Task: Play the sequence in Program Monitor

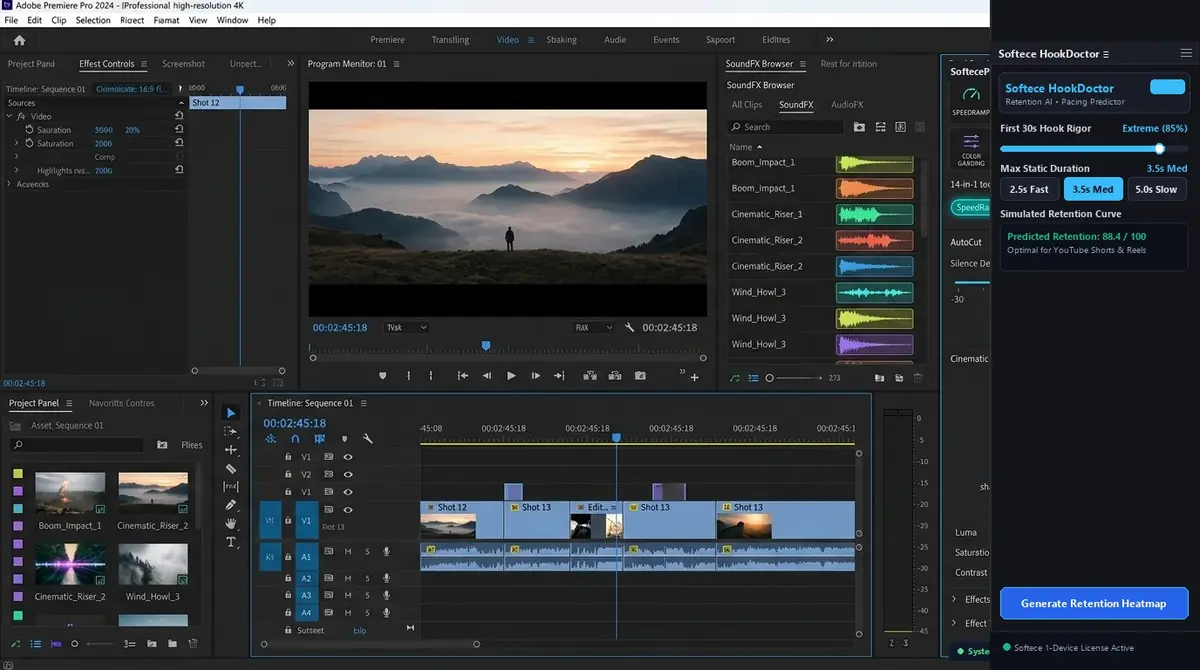Action: coord(511,376)
